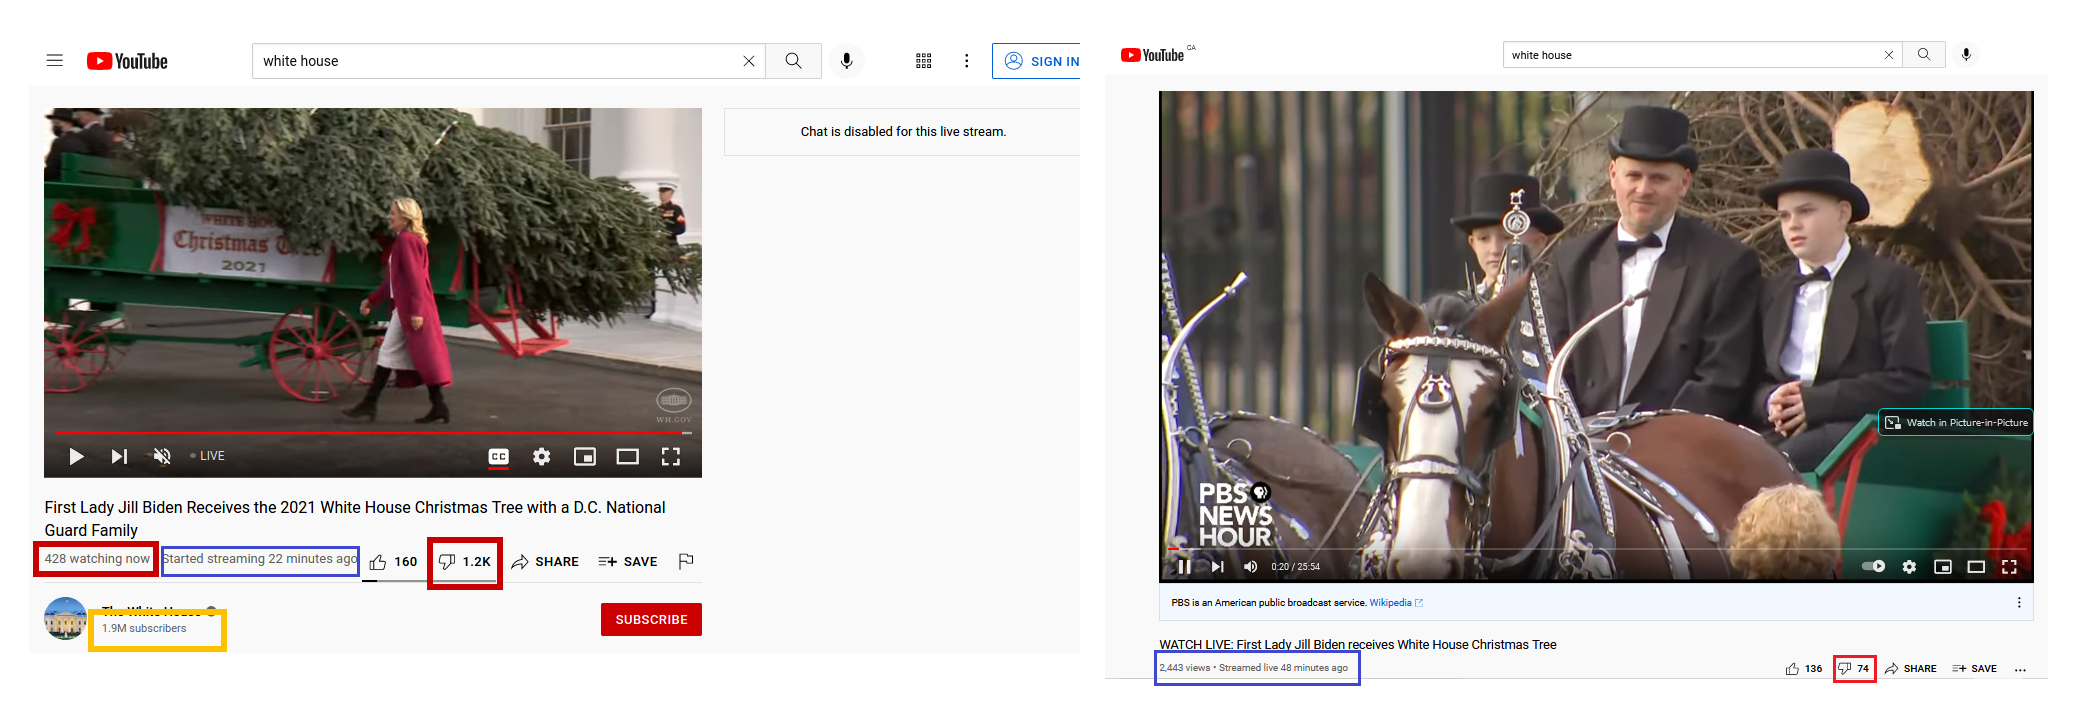Make the PBS NewsHour video fullscreen
Screen dimensions: 2079x713
pyautogui.click(x=2009, y=567)
